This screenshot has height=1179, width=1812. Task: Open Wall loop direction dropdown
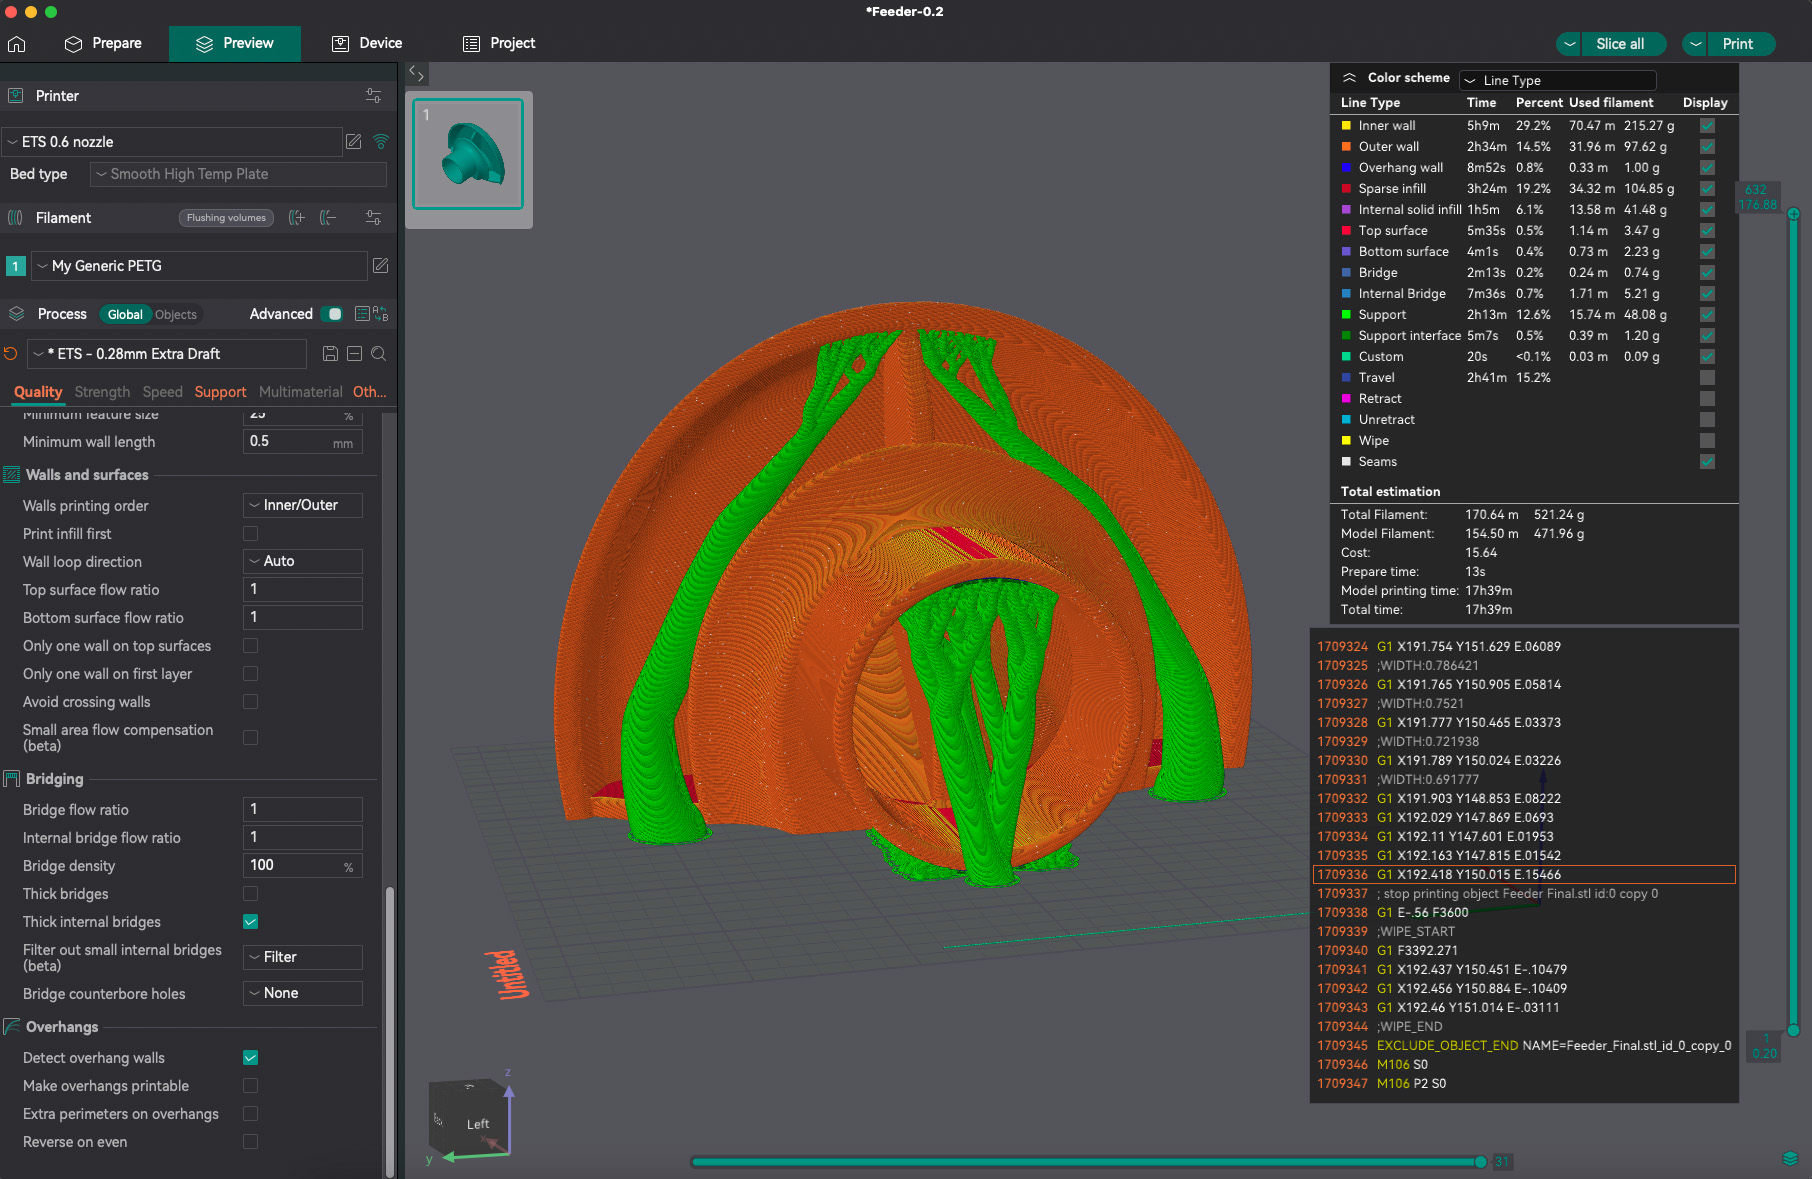coord(303,562)
